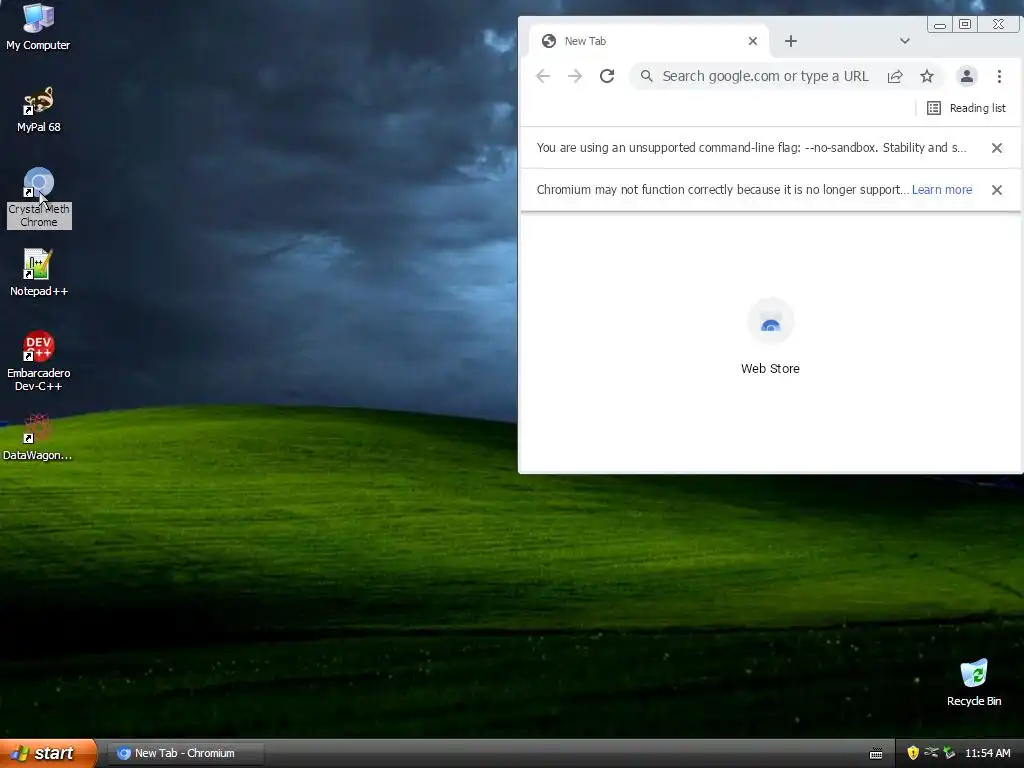
Task: Reload the current page
Action: click(607, 76)
